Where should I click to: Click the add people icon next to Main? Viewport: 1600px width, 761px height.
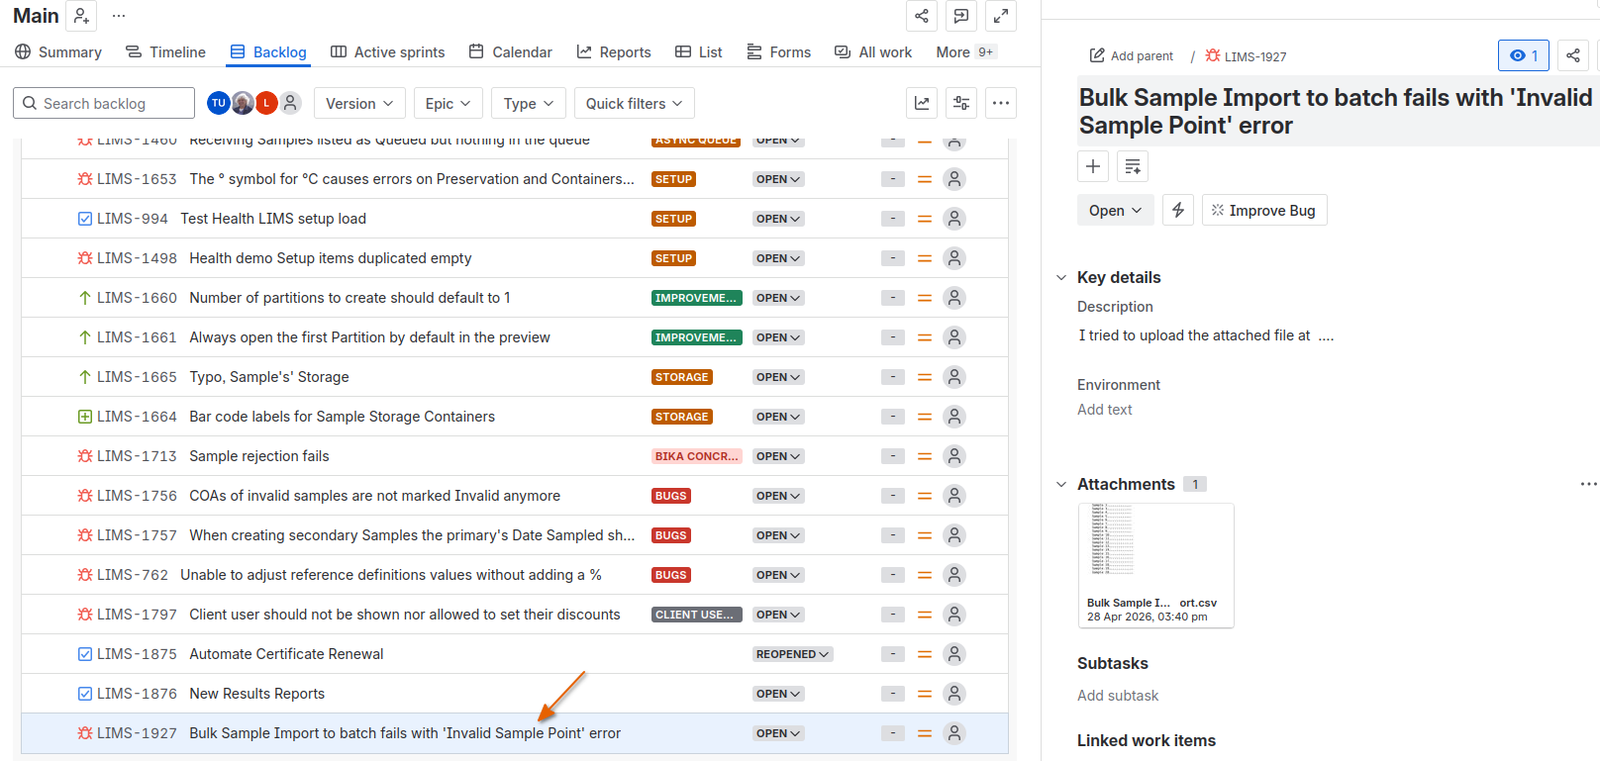pos(82,16)
